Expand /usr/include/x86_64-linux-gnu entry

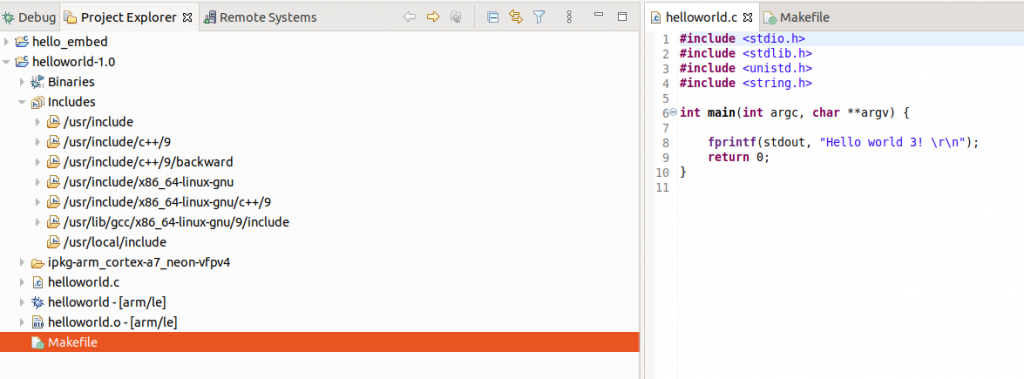[38, 182]
